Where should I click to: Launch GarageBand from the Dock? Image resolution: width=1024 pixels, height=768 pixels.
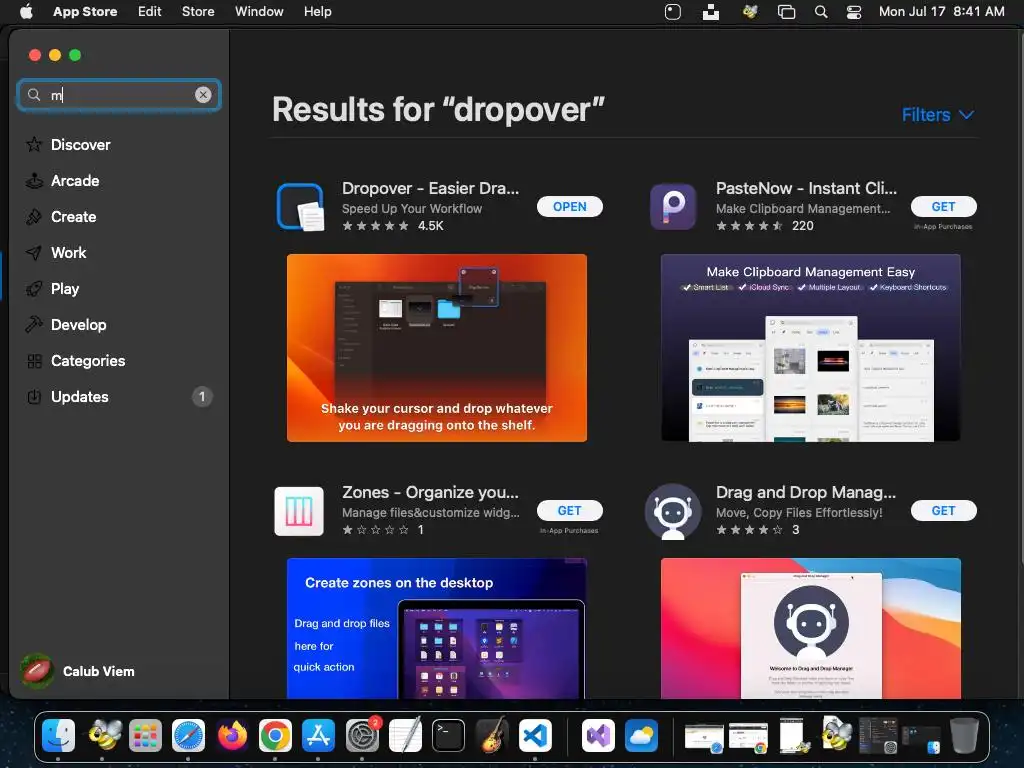point(491,735)
